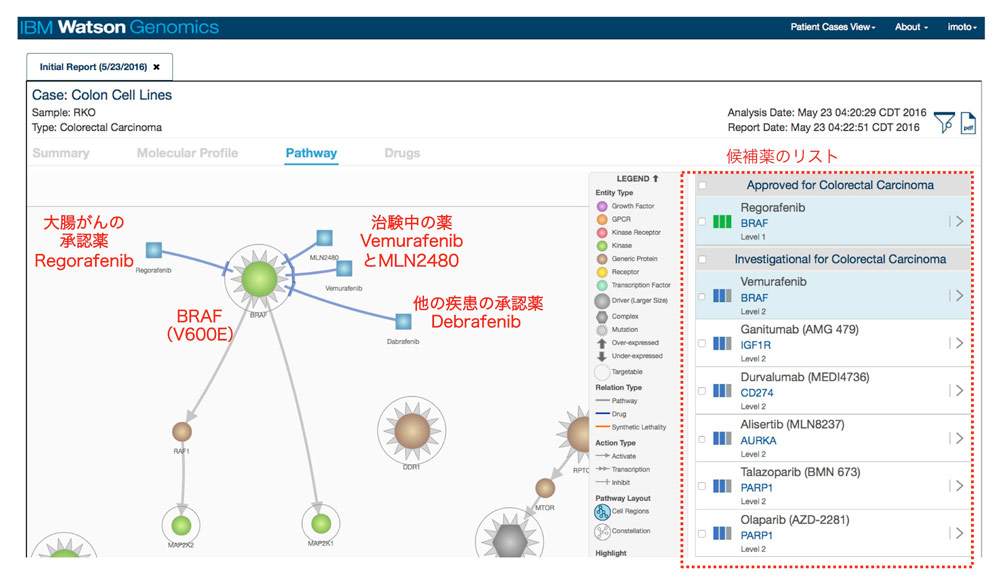Click the green BRAF kinase node
1000x584 pixels.
(259, 279)
